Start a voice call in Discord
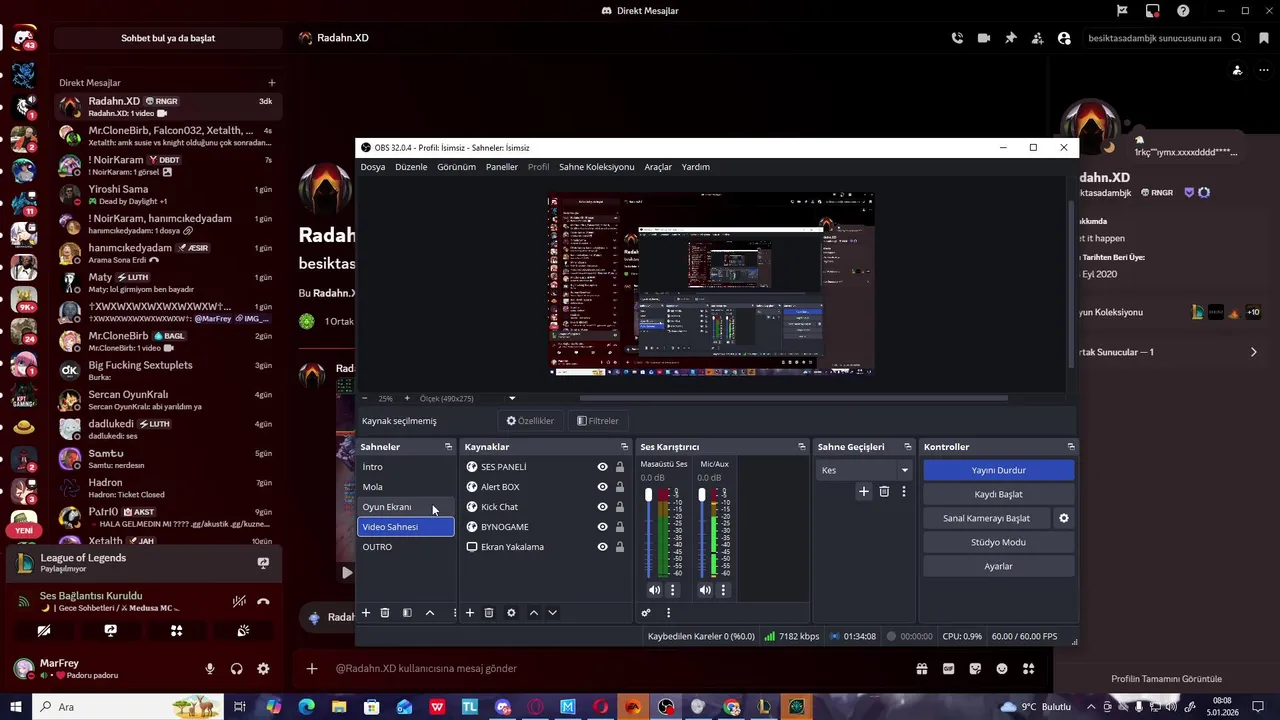The image size is (1280, 720). (x=957, y=38)
